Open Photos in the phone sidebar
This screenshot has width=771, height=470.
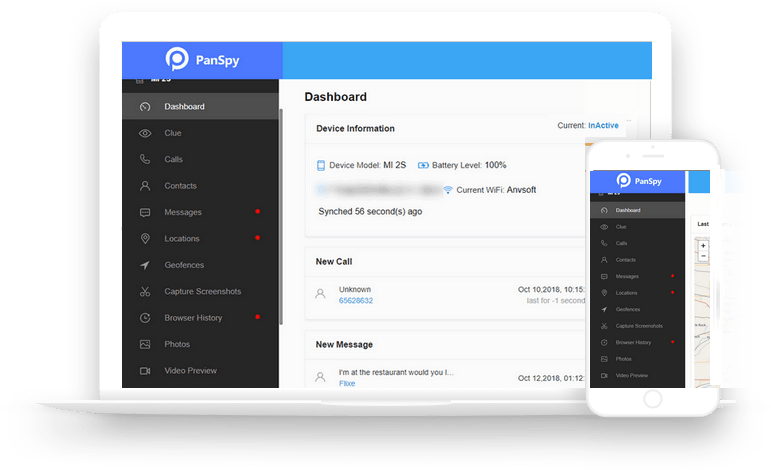(x=637, y=359)
